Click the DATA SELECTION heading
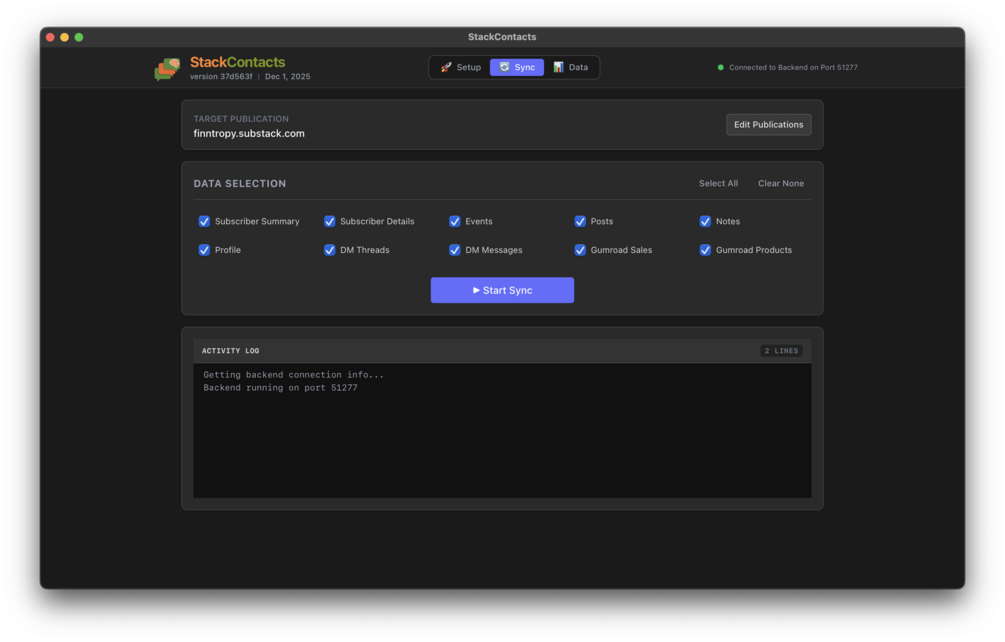The width and height of the screenshot is (1005, 642). tap(240, 183)
